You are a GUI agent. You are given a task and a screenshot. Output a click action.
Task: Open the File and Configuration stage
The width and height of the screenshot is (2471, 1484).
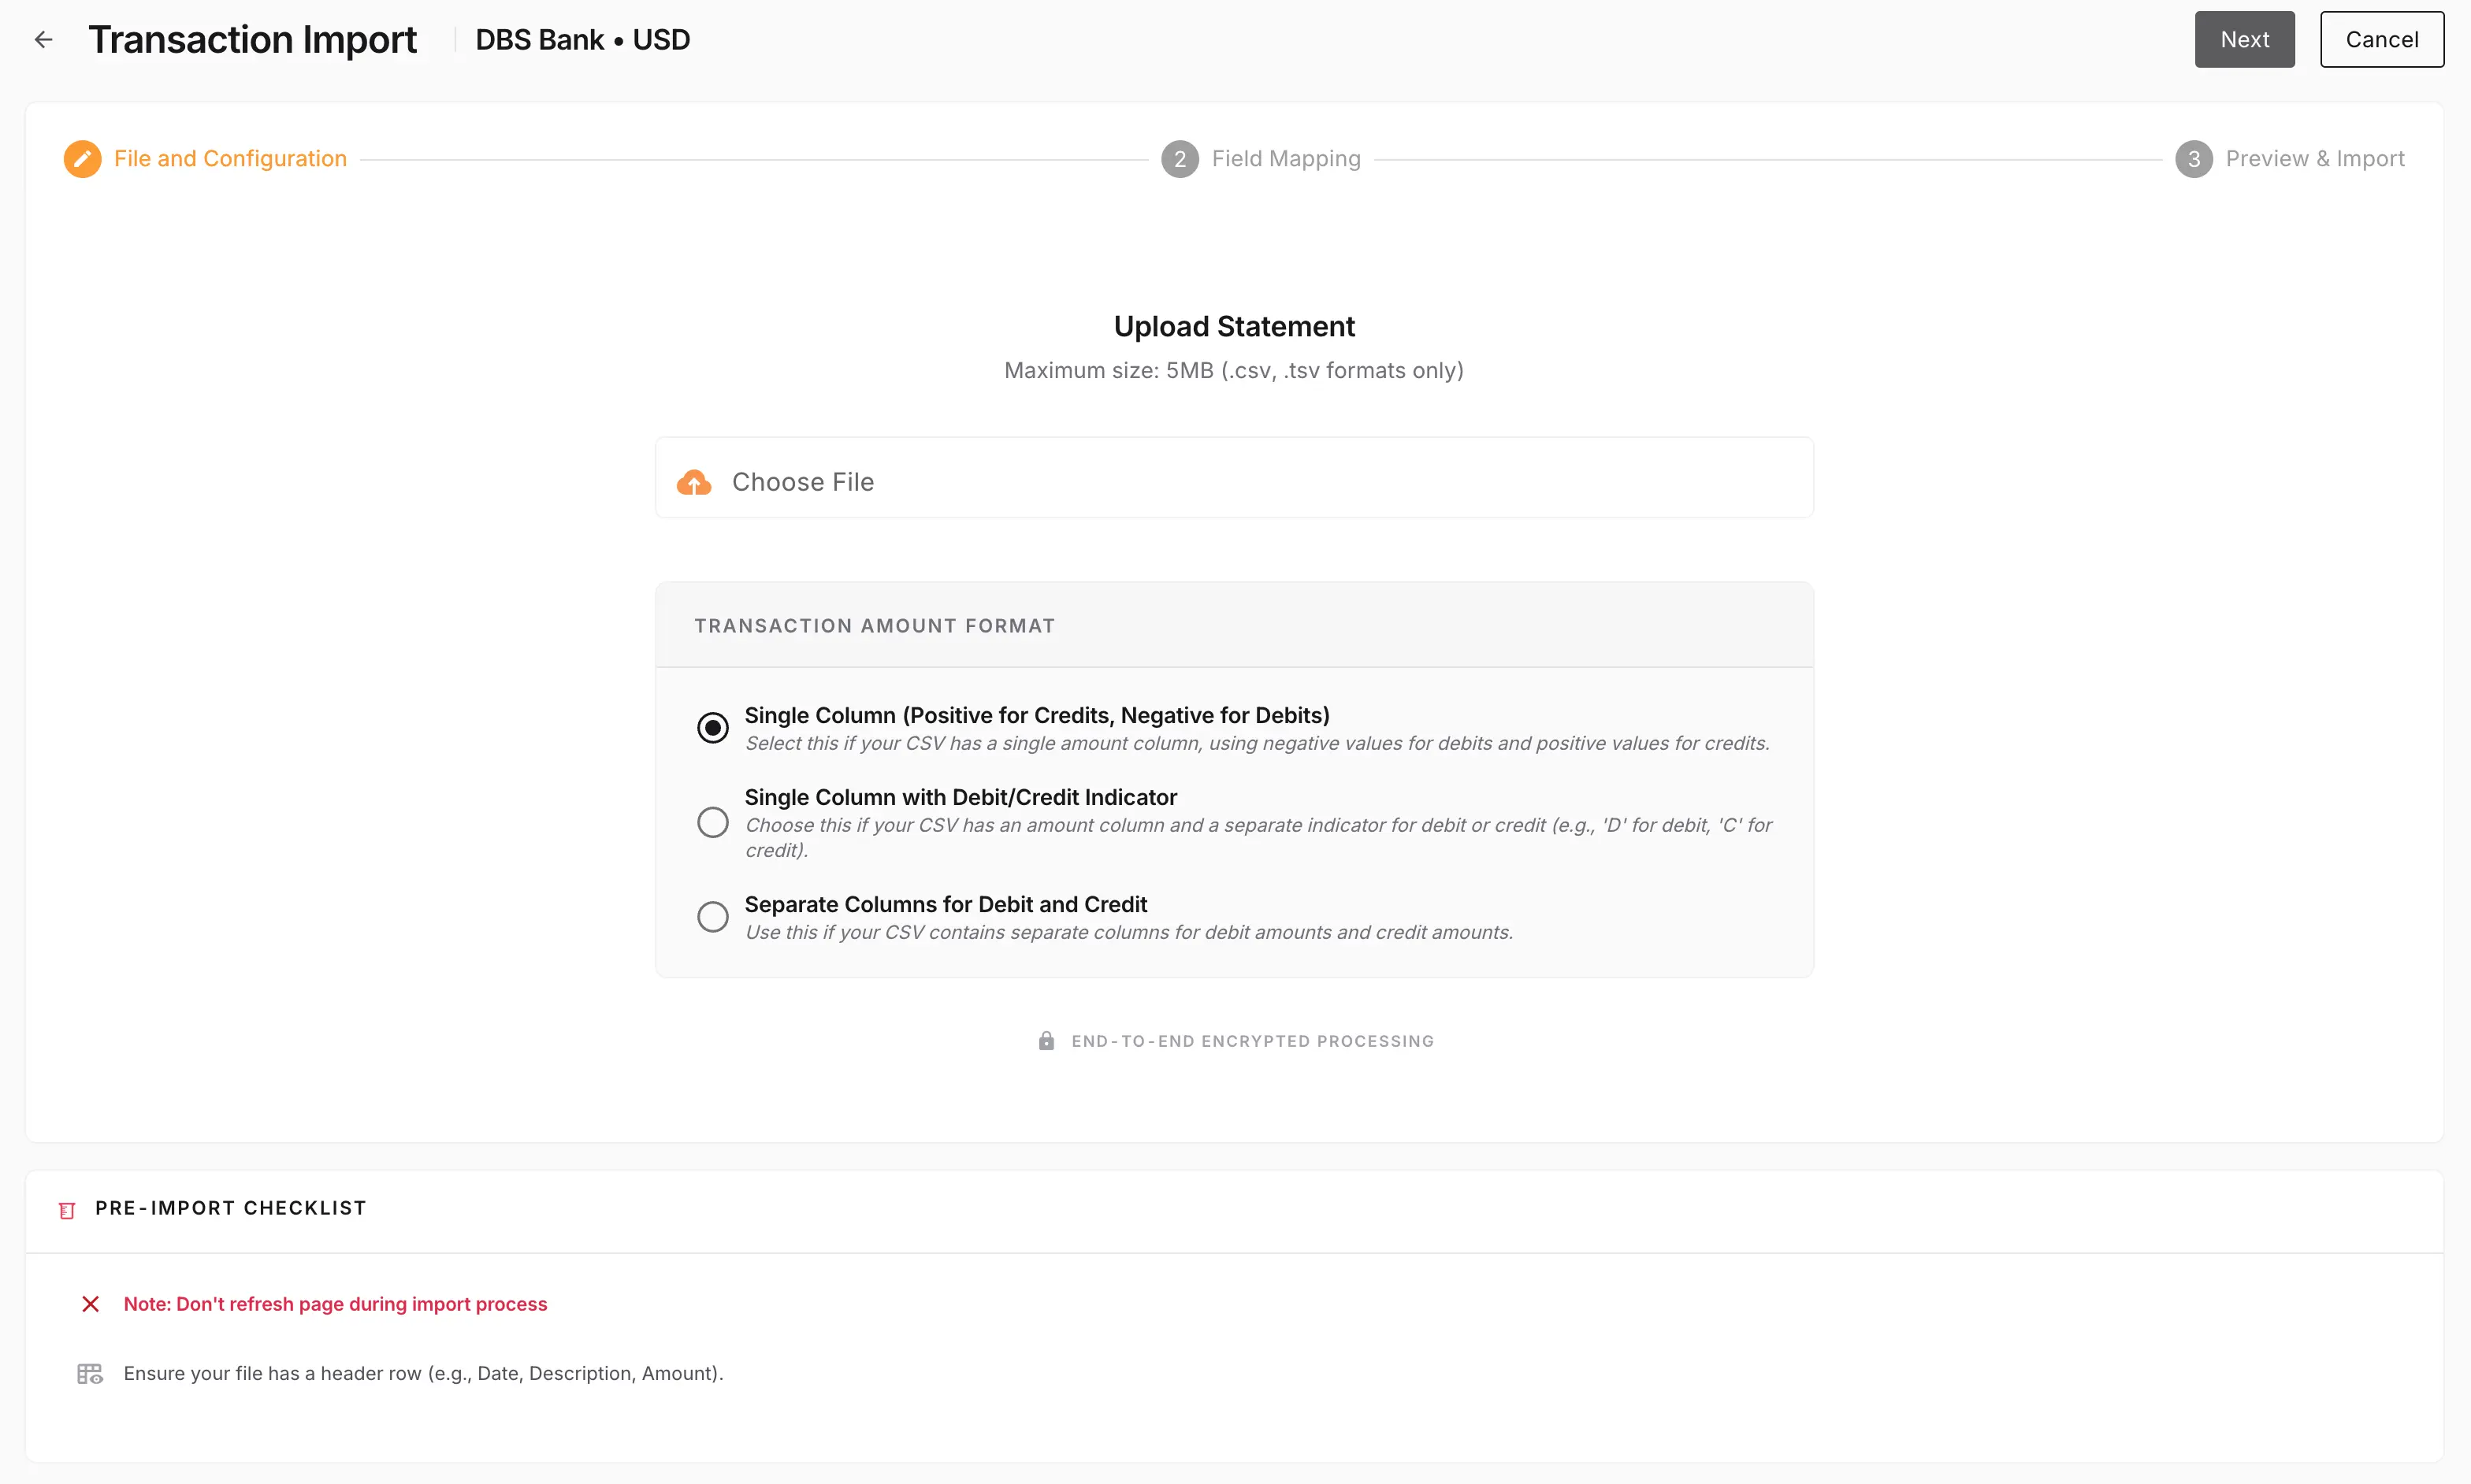coord(229,158)
